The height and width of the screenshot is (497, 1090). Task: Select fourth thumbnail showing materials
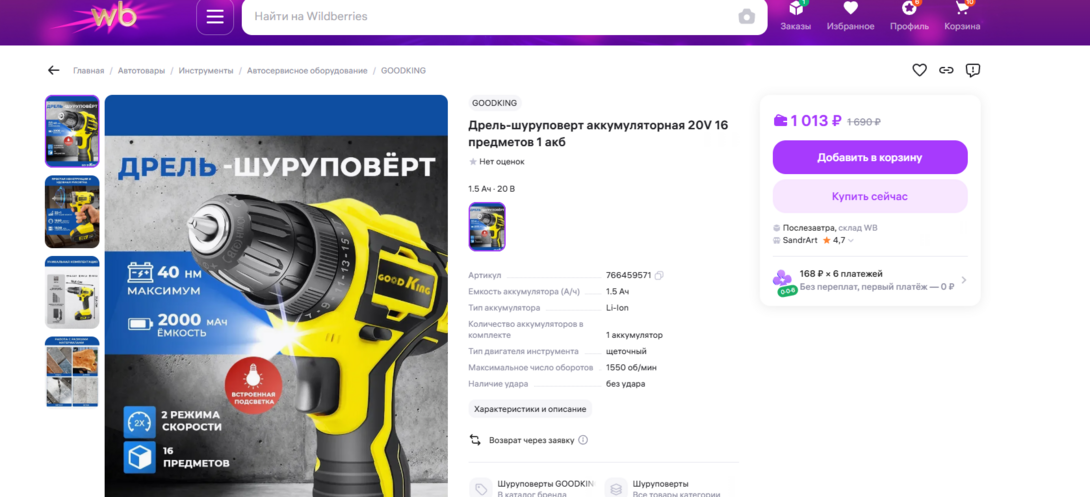point(72,372)
